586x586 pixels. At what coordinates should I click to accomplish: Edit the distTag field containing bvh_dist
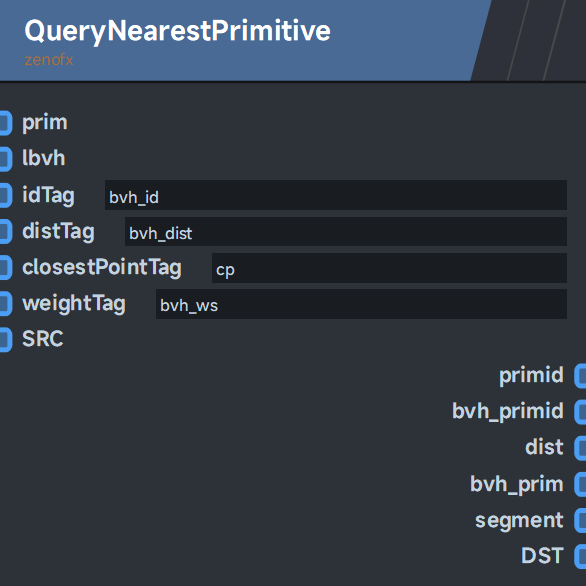coord(346,231)
